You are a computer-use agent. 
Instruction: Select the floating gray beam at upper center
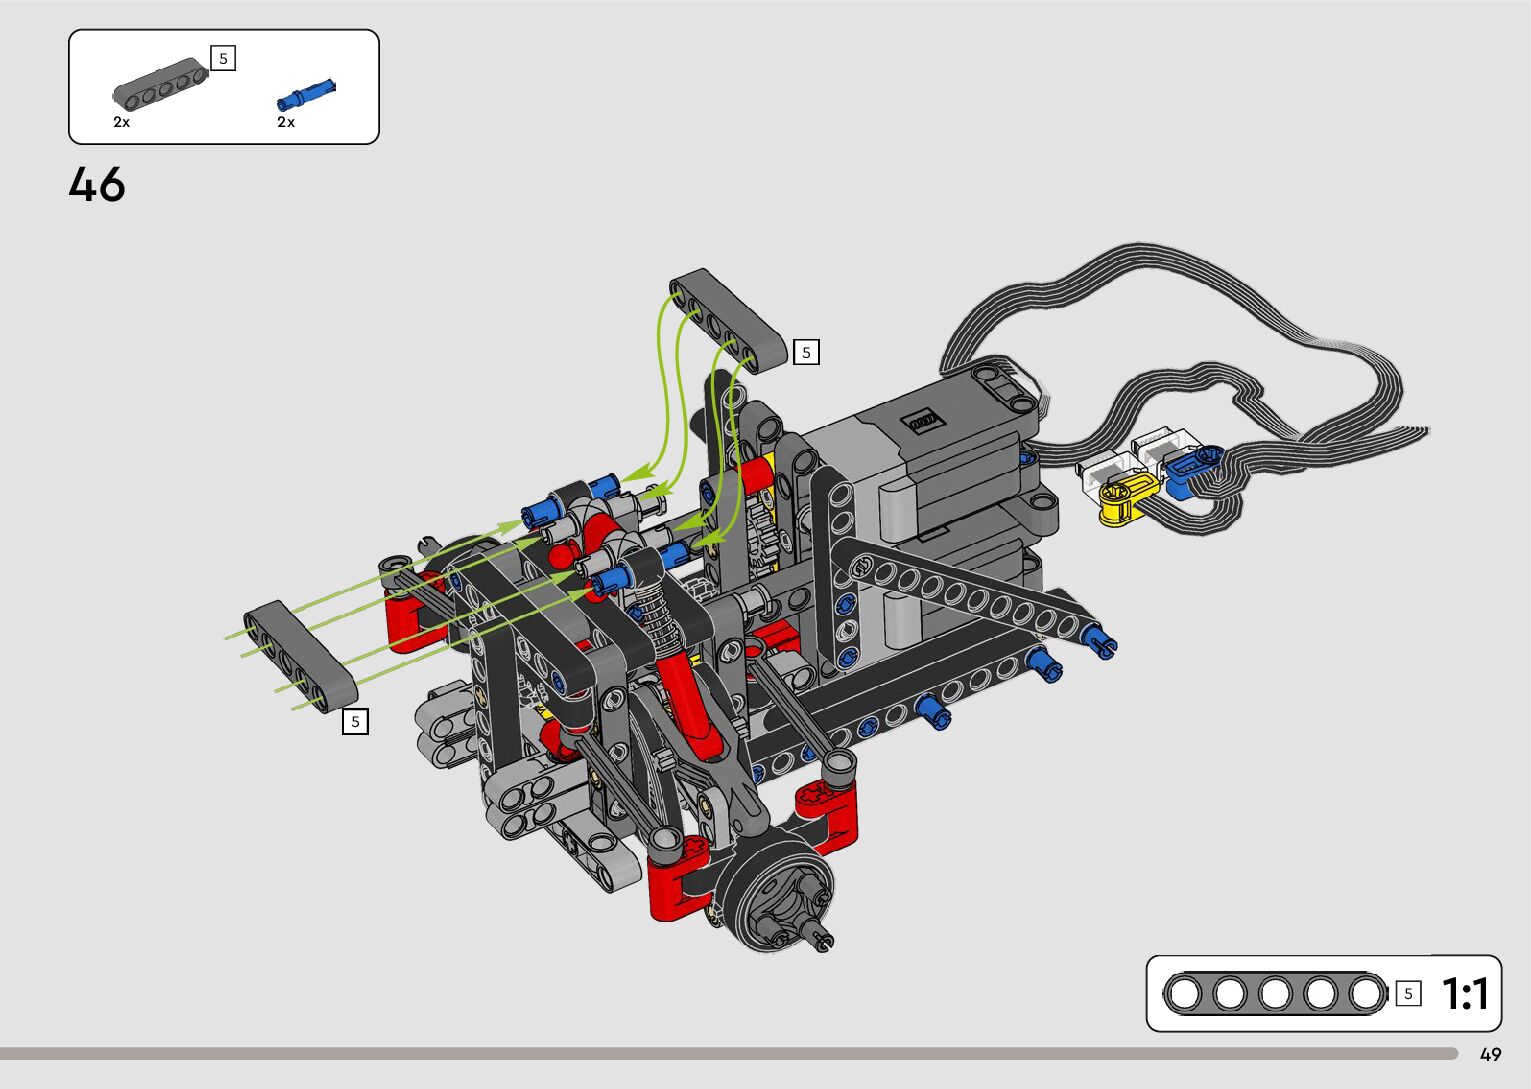pyautogui.click(x=729, y=320)
